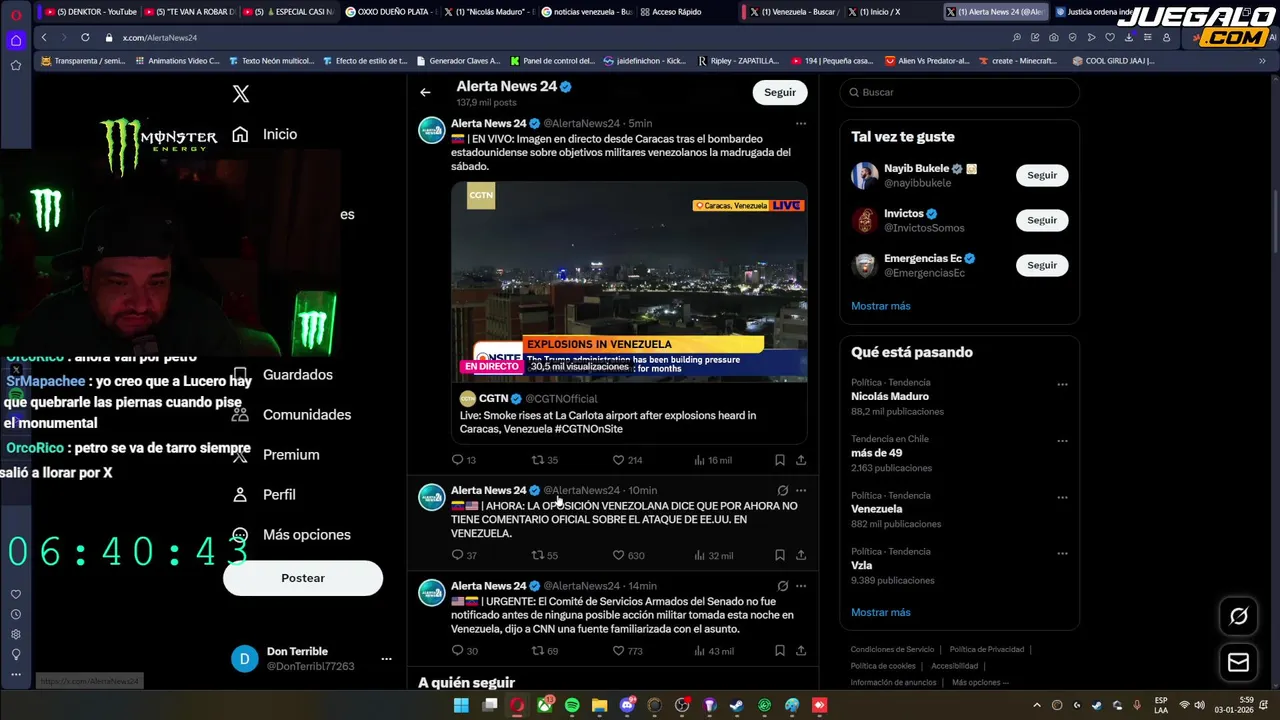Open the quoted CGTN post text

point(608,422)
